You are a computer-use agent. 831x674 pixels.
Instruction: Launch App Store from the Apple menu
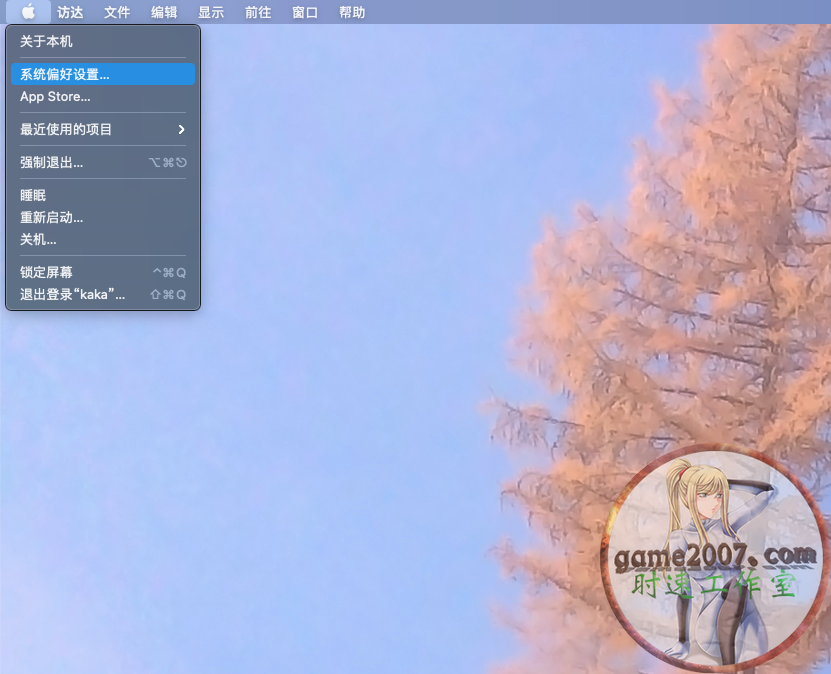[x=55, y=97]
